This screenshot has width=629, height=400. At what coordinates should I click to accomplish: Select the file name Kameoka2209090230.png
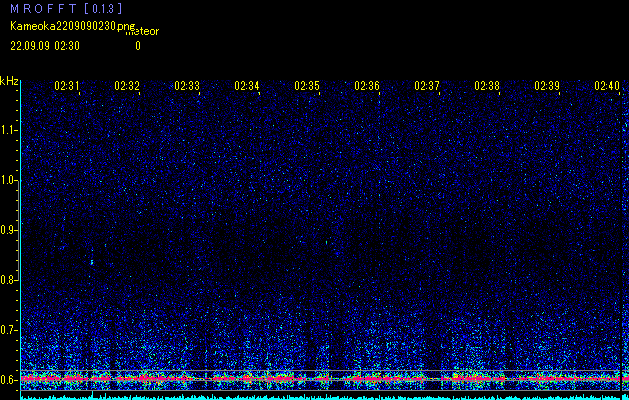(x=73, y=26)
